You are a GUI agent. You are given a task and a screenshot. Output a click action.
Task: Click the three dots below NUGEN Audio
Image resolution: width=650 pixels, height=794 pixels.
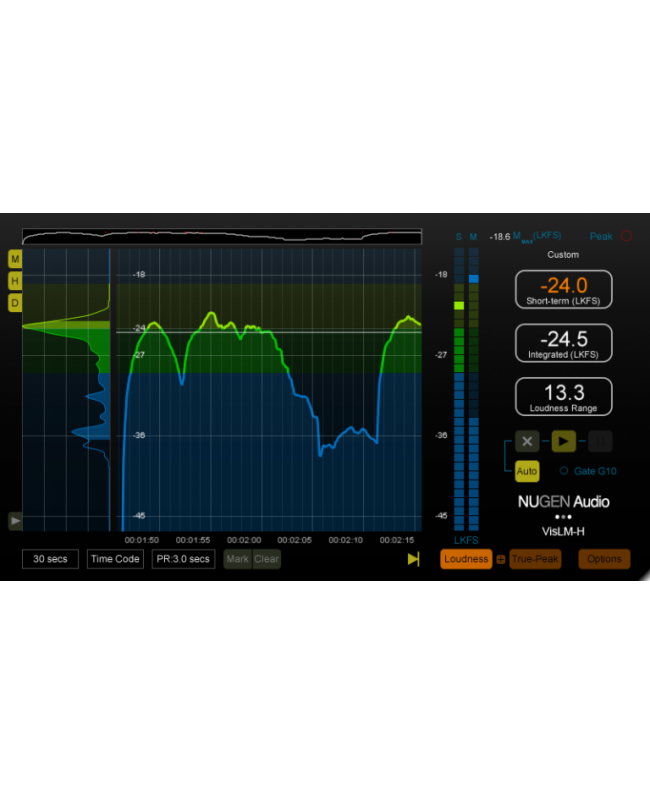(563, 517)
